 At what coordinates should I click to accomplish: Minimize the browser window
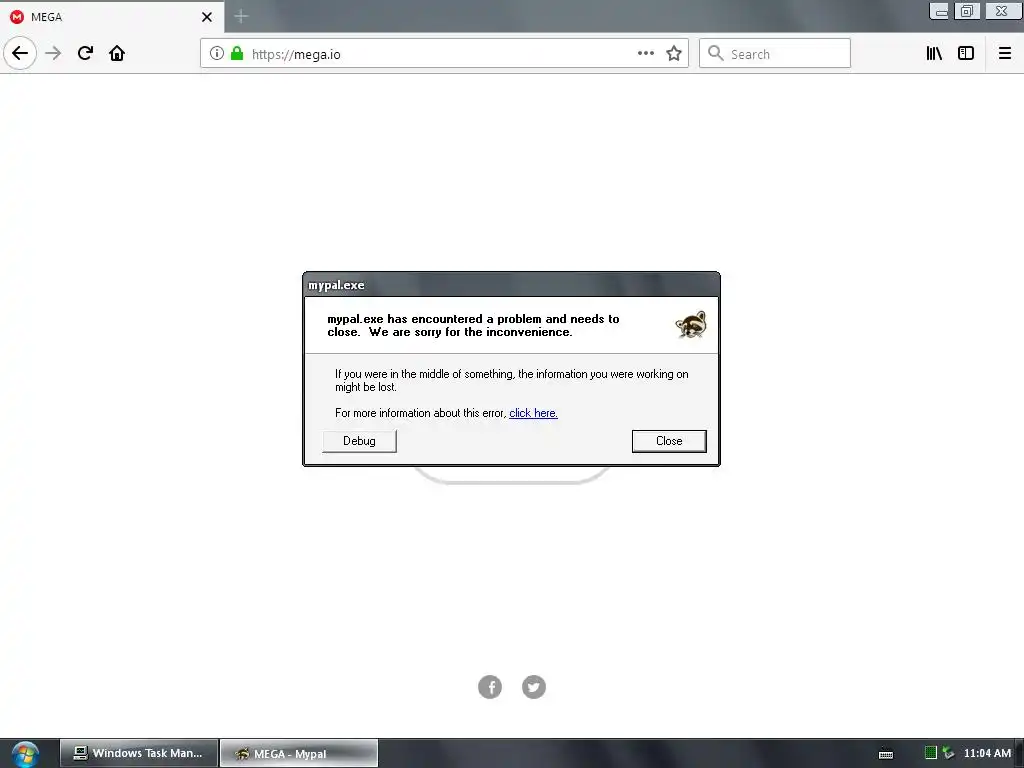(x=939, y=11)
